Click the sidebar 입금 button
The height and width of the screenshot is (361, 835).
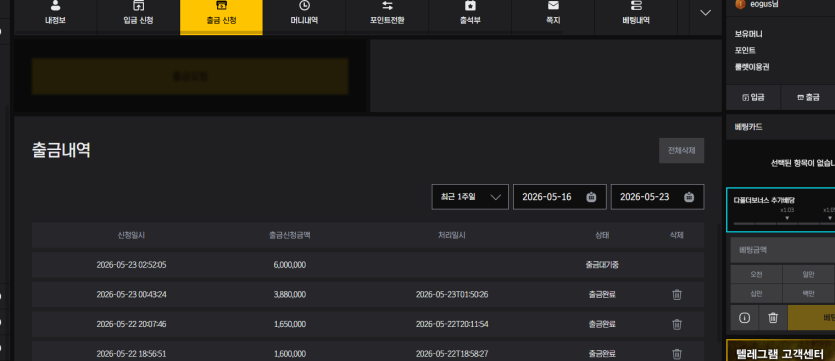pyautogui.click(x=753, y=97)
